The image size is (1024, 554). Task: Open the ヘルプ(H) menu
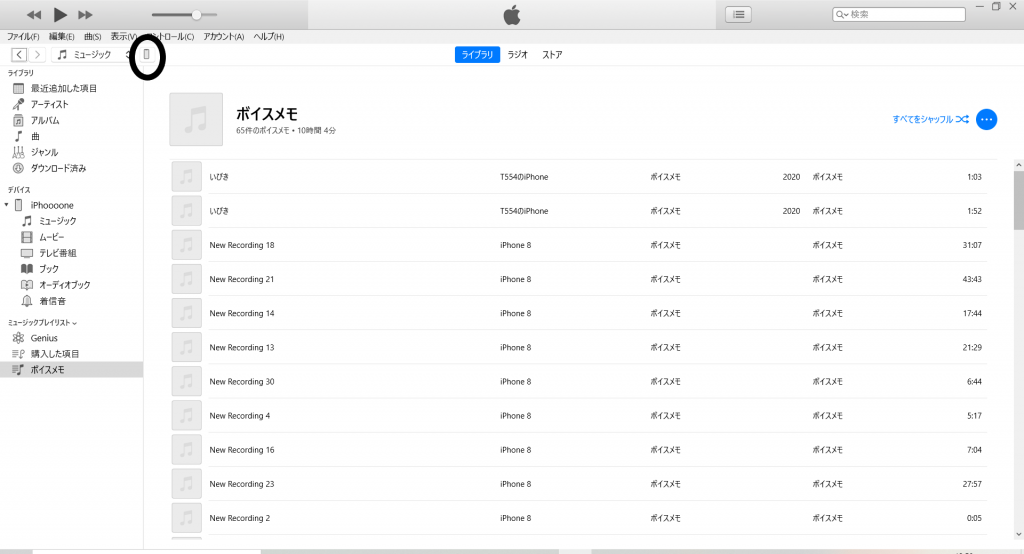pyautogui.click(x=268, y=37)
